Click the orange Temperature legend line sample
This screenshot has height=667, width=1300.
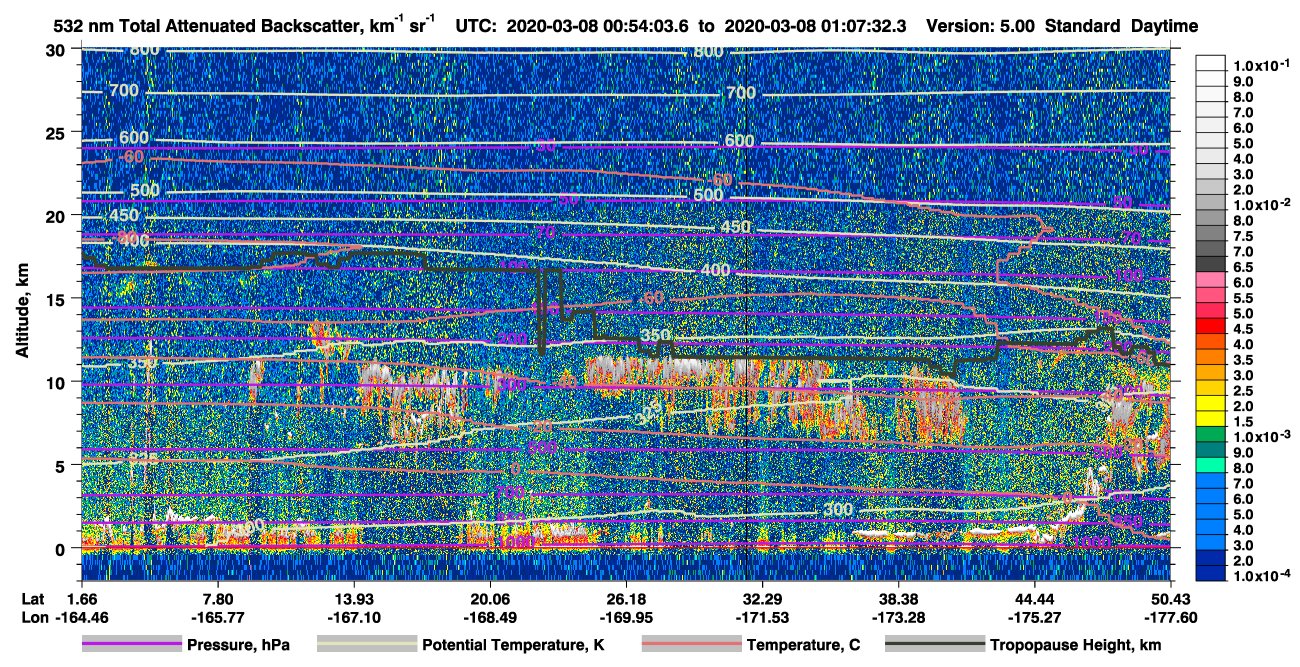click(x=690, y=645)
